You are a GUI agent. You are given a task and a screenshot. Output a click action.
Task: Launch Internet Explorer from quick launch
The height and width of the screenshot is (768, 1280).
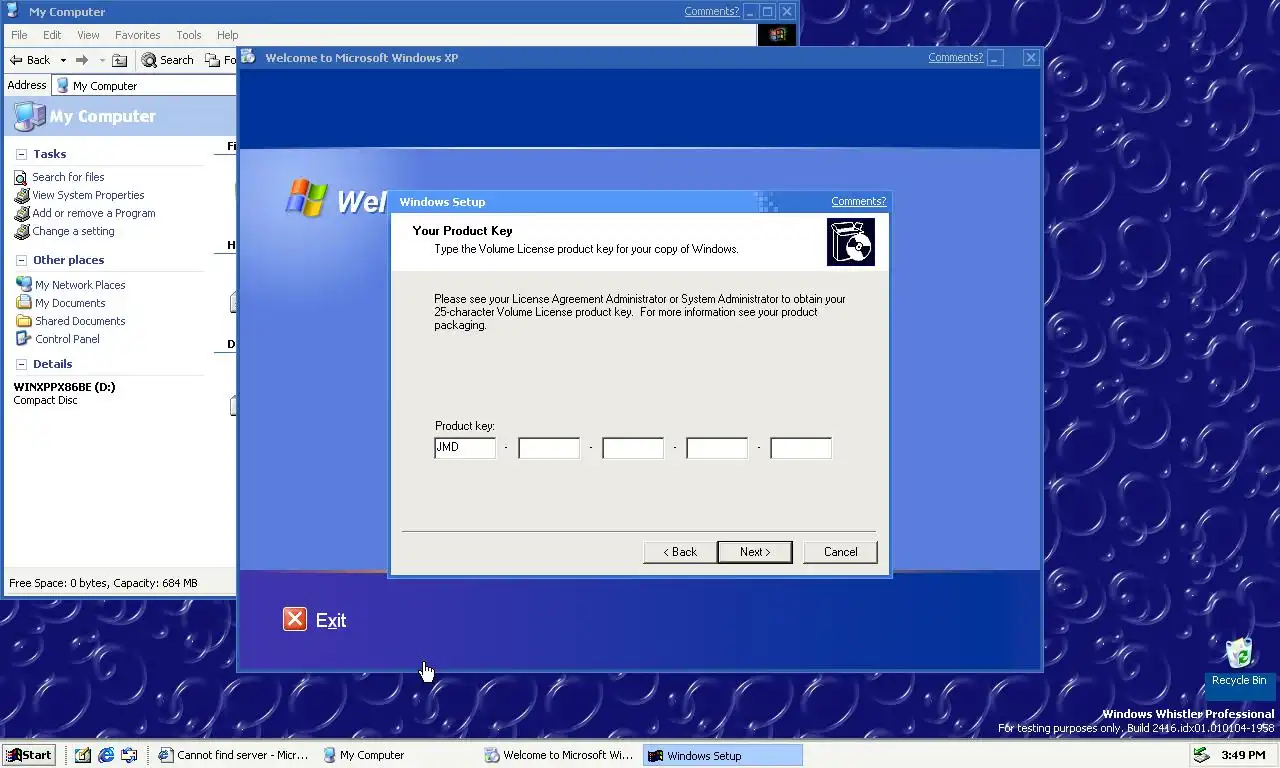click(106, 755)
